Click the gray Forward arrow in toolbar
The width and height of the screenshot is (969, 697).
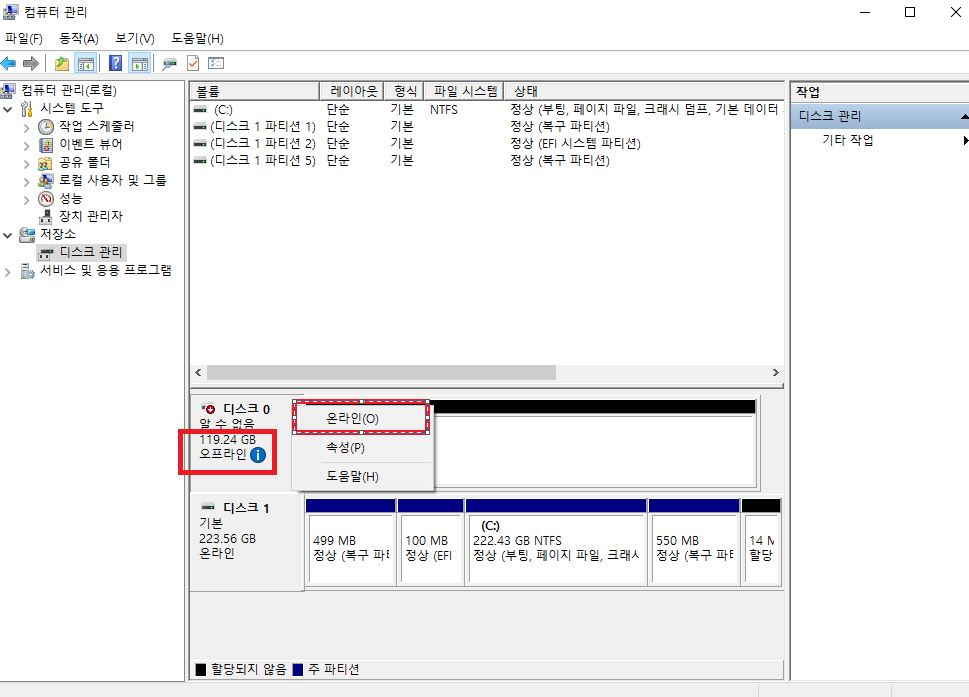pyautogui.click(x=30, y=63)
